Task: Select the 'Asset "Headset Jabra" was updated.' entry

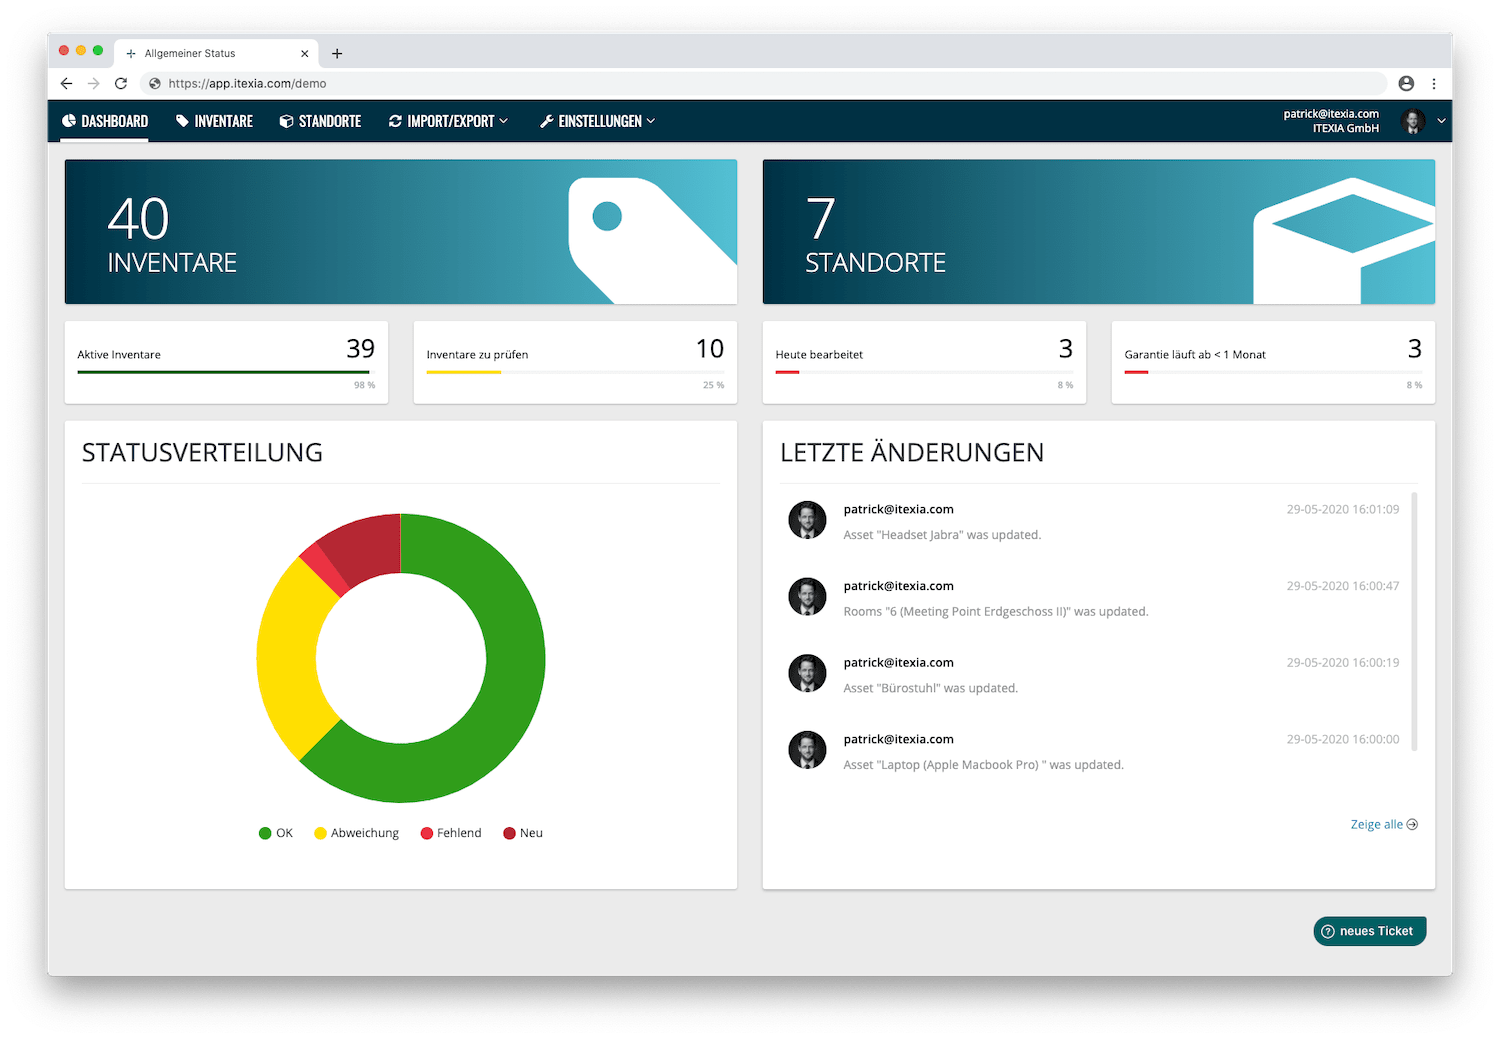Action: pos(942,535)
